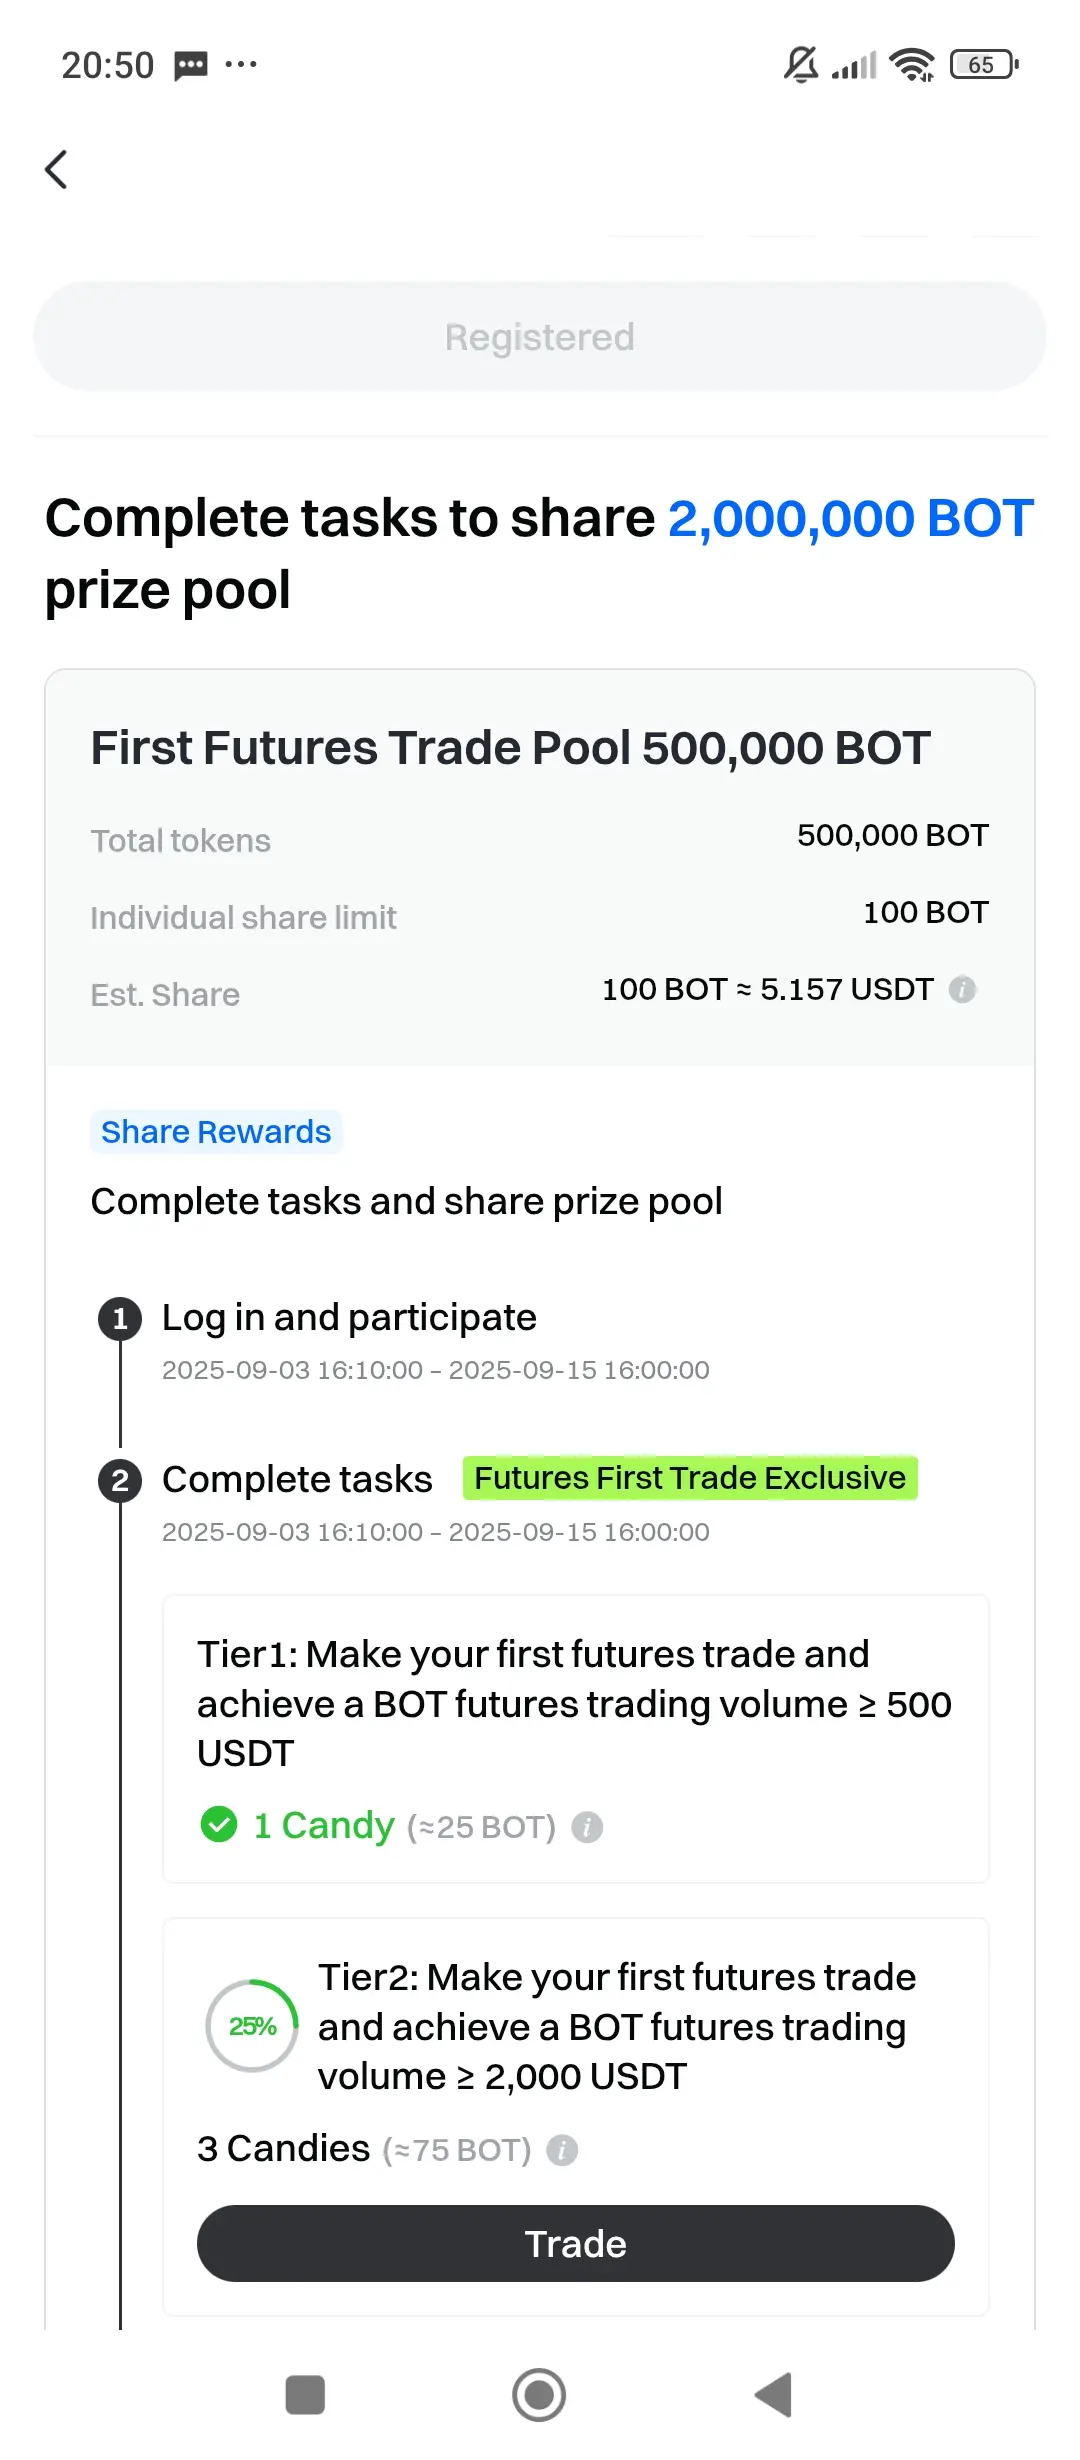Tap Futures First Trade Exclusive label

pyautogui.click(x=690, y=1478)
